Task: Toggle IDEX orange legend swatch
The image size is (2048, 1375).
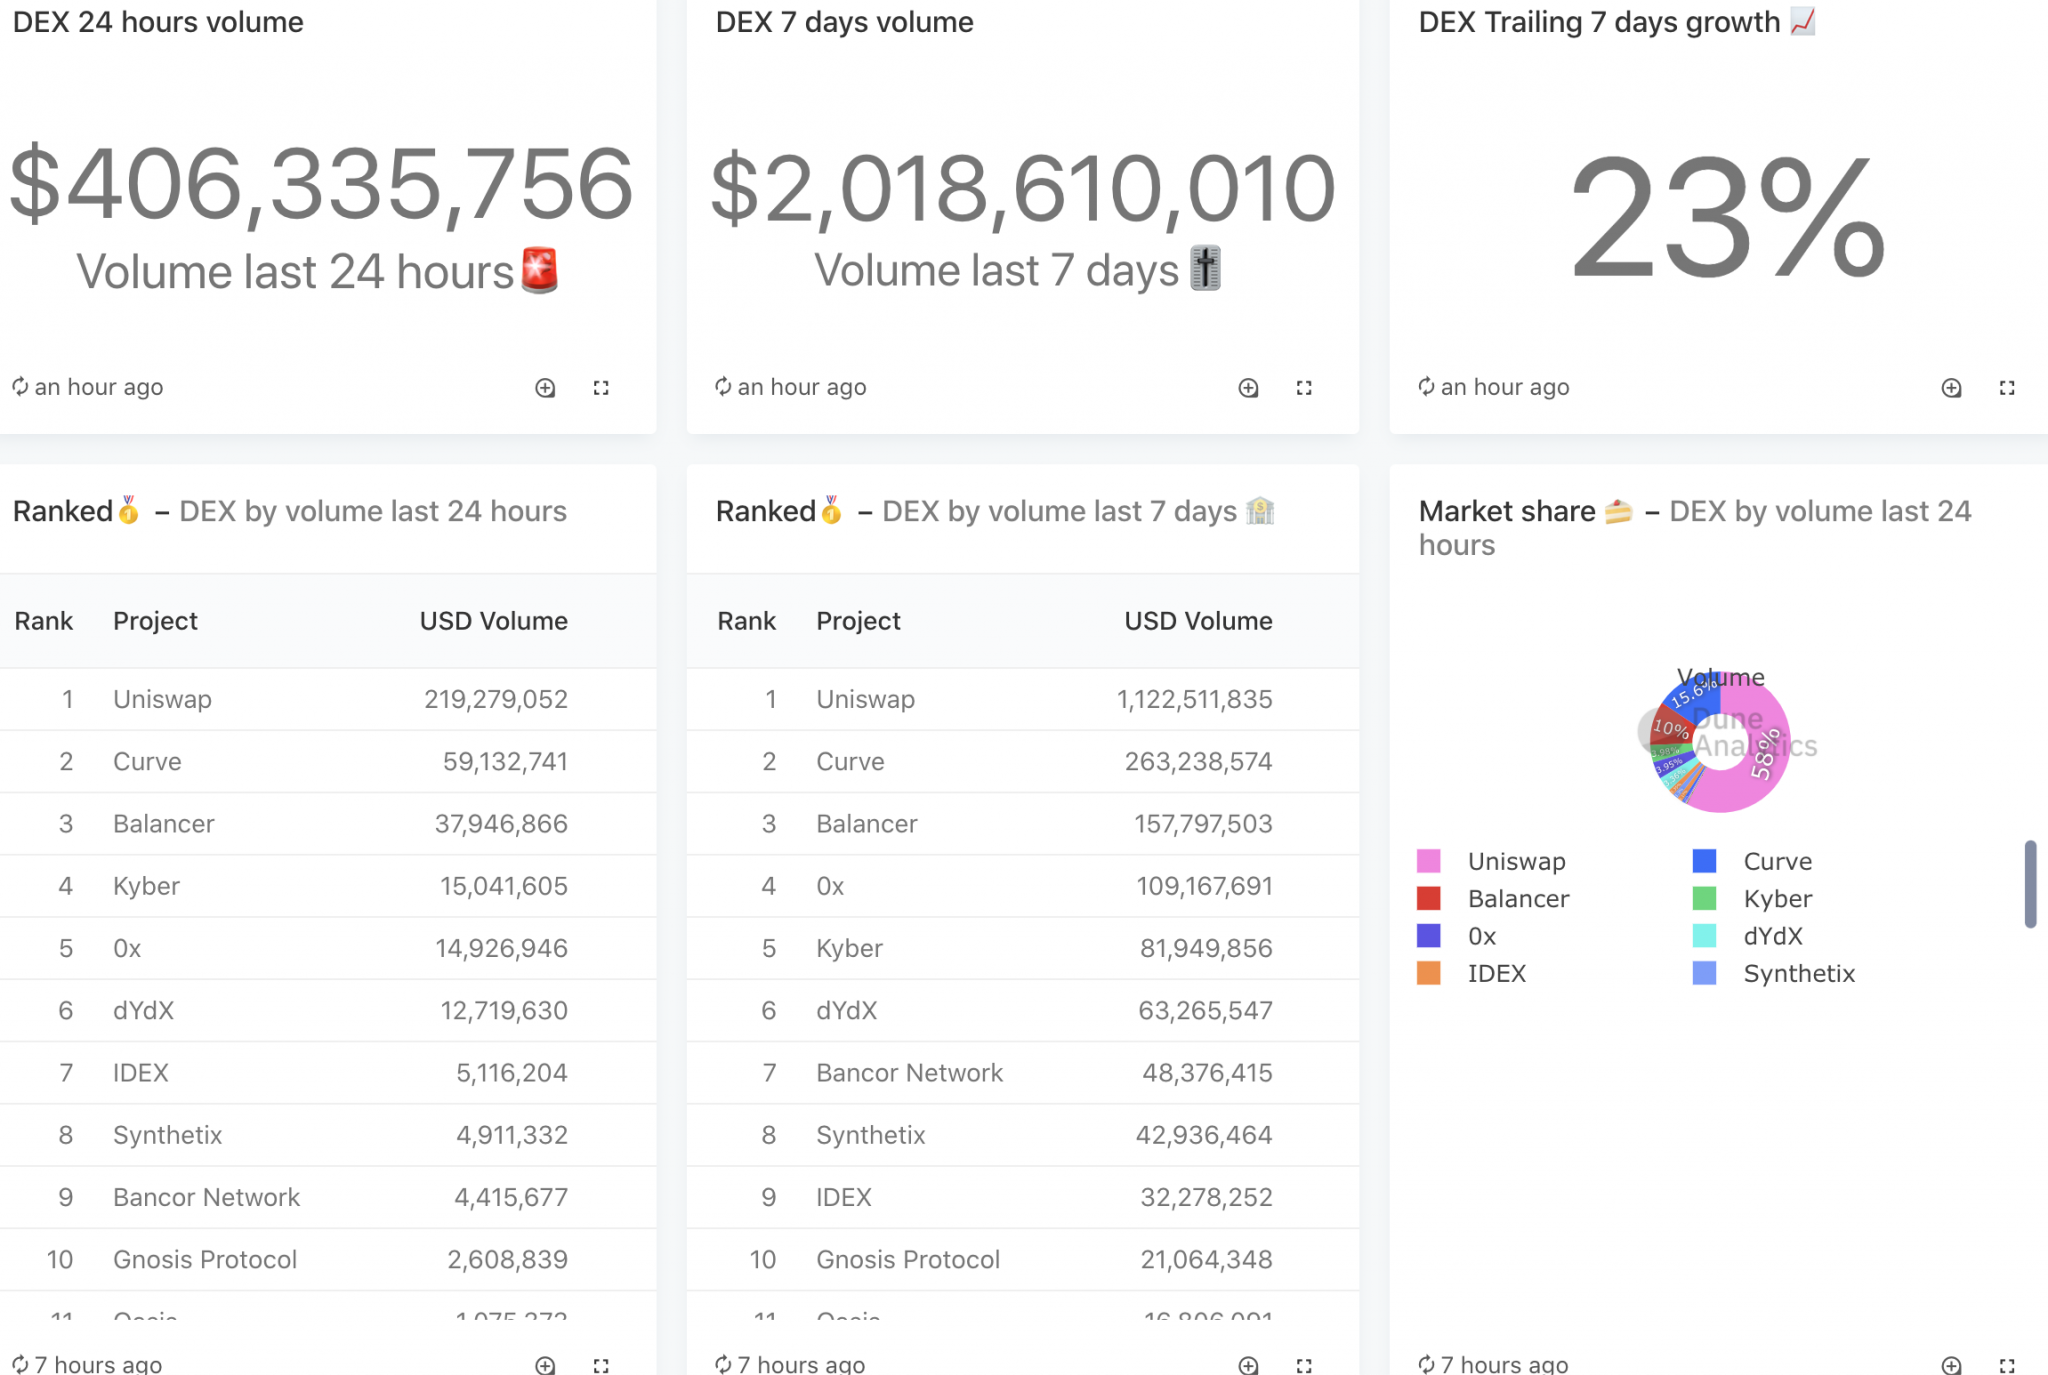Action: (x=1429, y=973)
